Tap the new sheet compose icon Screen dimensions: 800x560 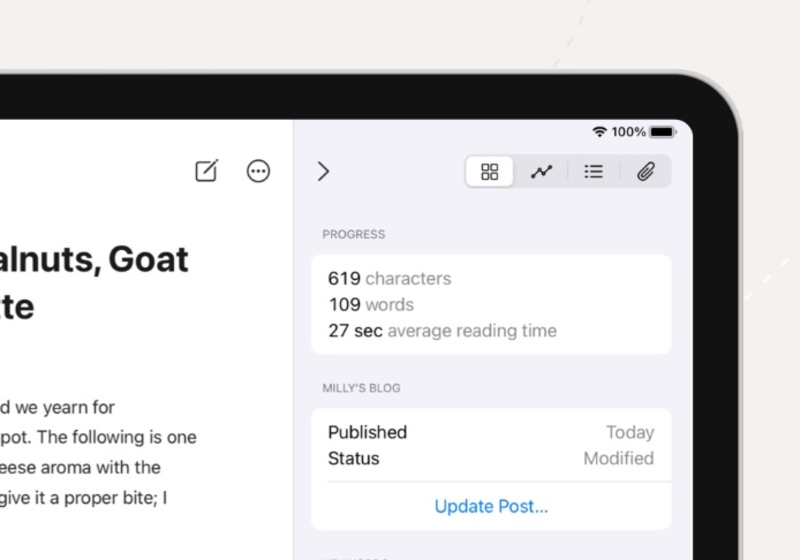(x=207, y=171)
